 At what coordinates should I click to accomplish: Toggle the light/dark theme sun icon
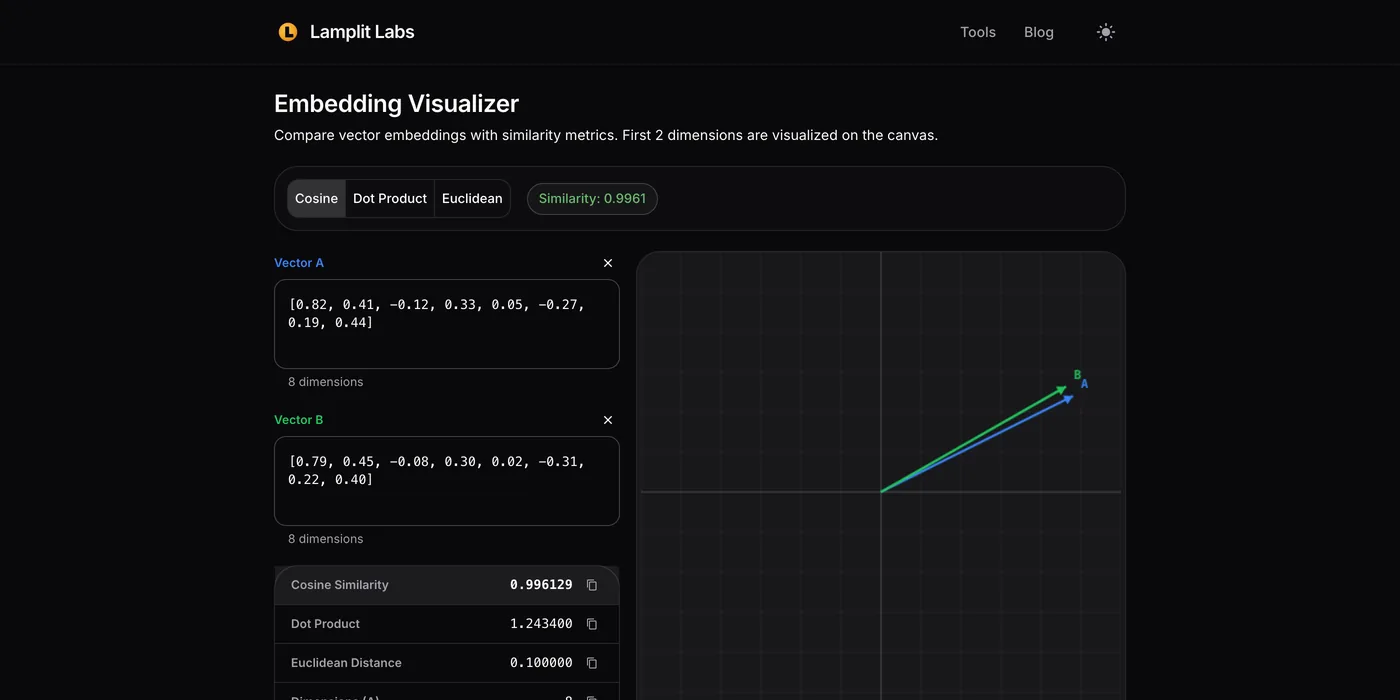[x=1105, y=32]
